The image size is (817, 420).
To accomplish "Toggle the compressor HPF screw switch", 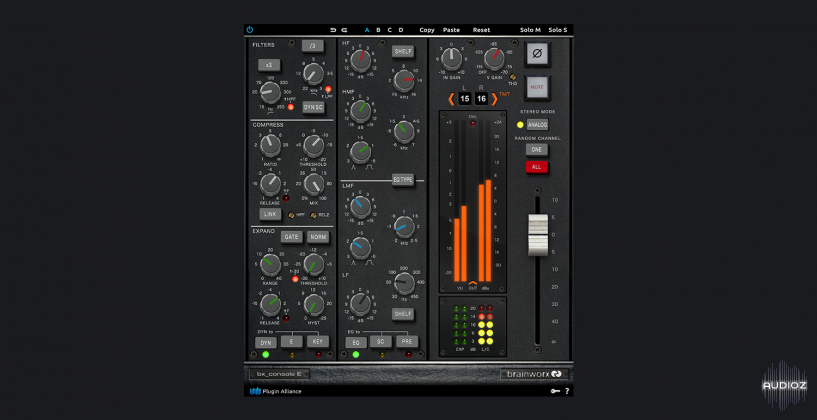I will (291, 215).
